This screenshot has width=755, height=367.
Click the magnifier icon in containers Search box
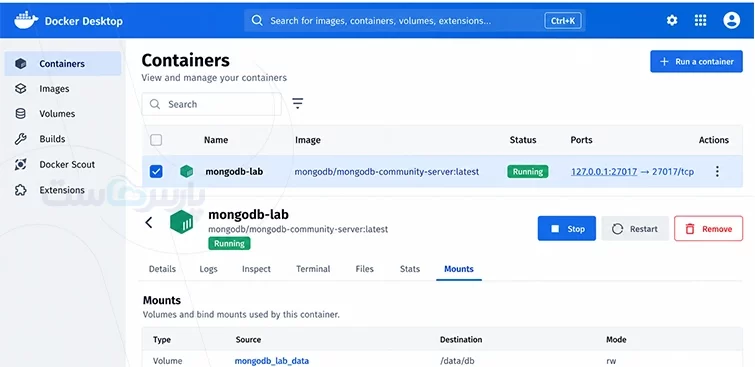[x=155, y=104]
